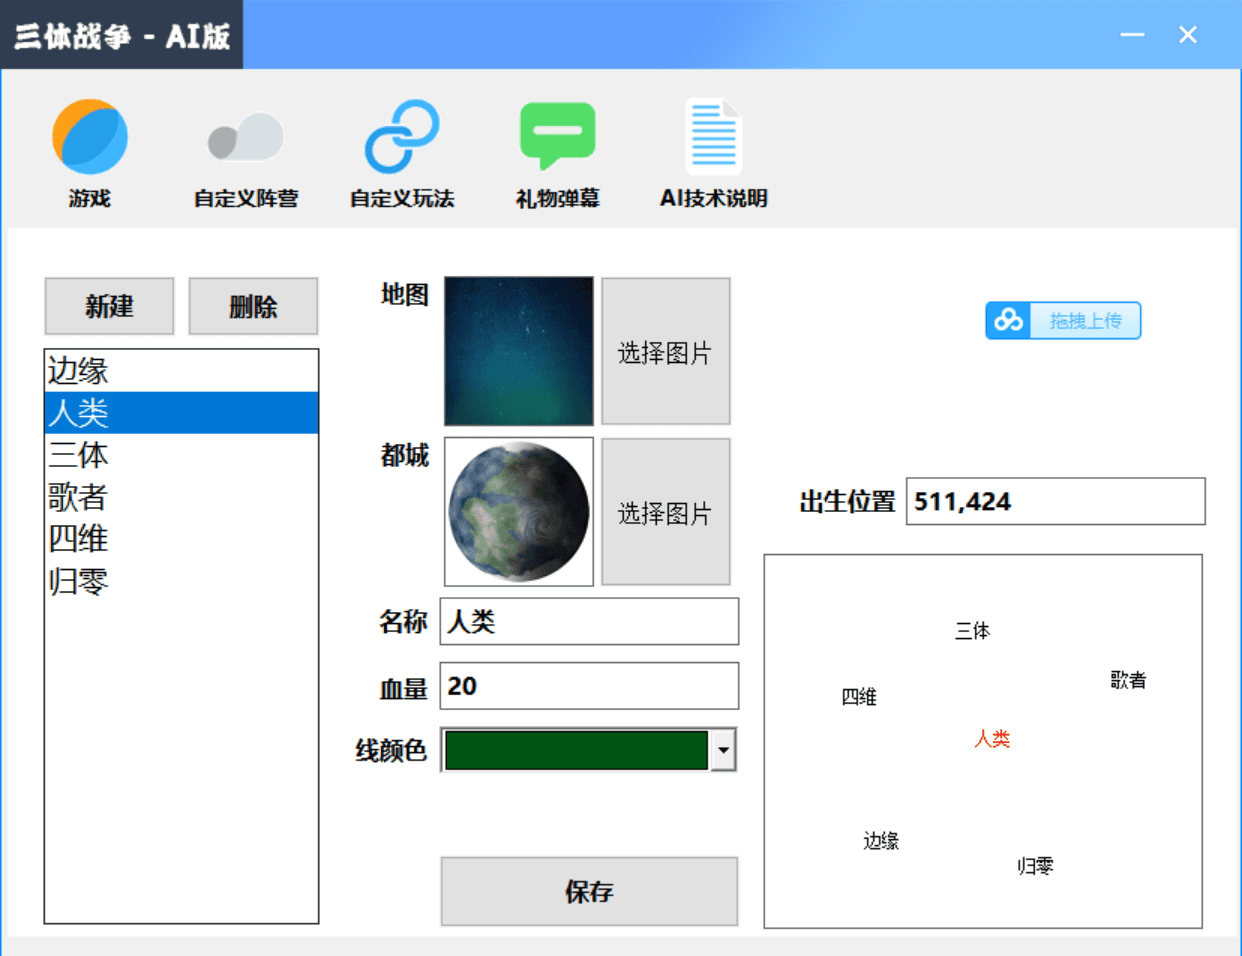Open 自定义玩法 (Custom Gameplay) icon
The height and width of the screenshot is (956, 1242).
[400, 137]
